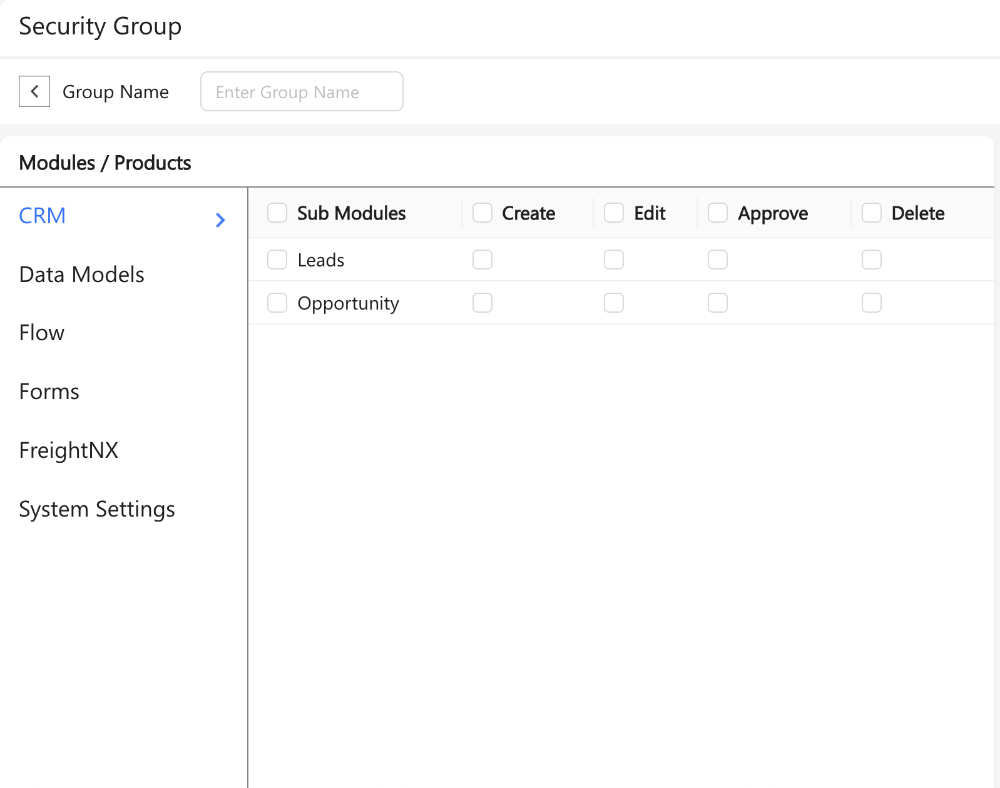Image resolution: width=1000 pixels, height=788 pixels.
Task: Select the Leads row checkbox
Action: 277,260
